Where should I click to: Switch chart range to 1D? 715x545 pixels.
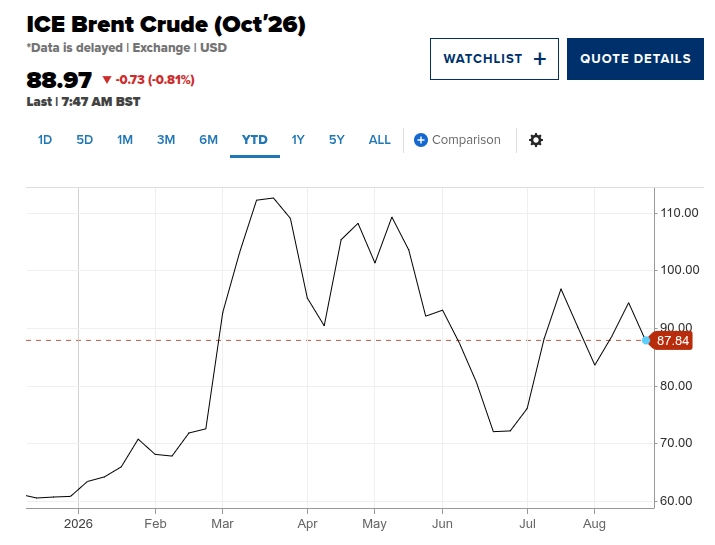[x=45, y=140]
